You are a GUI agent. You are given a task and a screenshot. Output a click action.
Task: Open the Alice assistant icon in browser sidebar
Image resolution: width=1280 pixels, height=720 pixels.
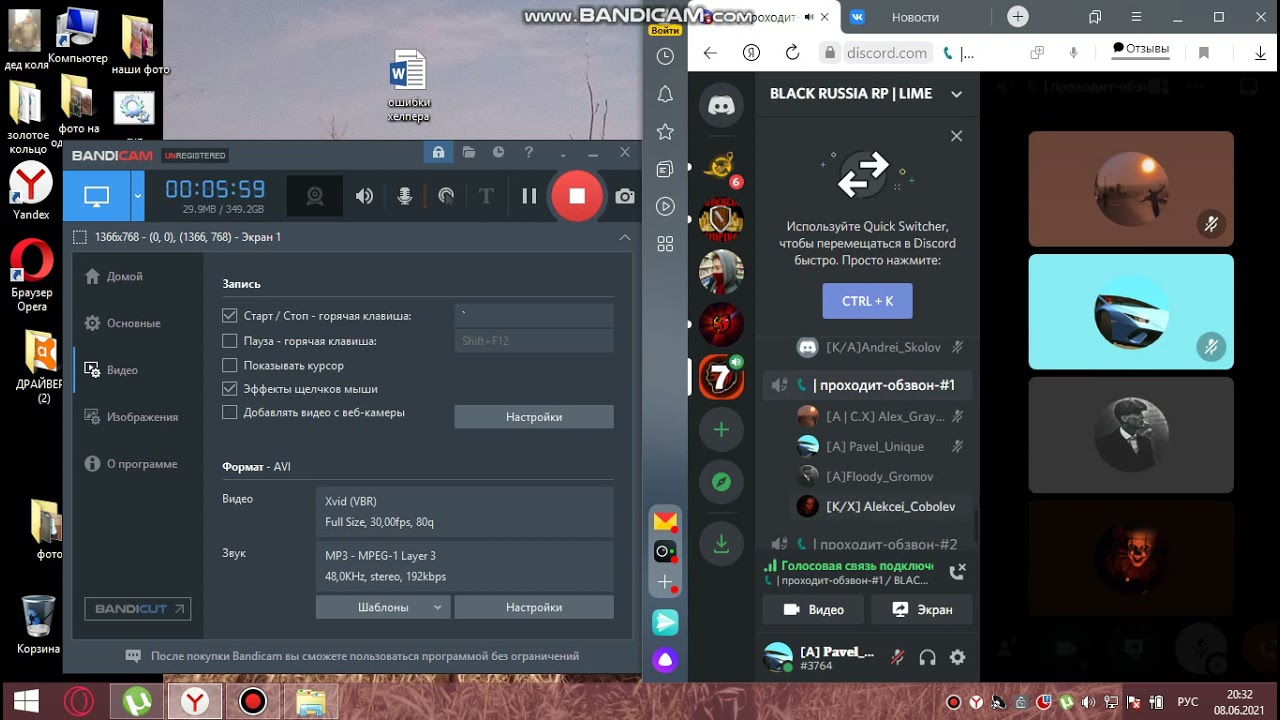tap(665, 660)
